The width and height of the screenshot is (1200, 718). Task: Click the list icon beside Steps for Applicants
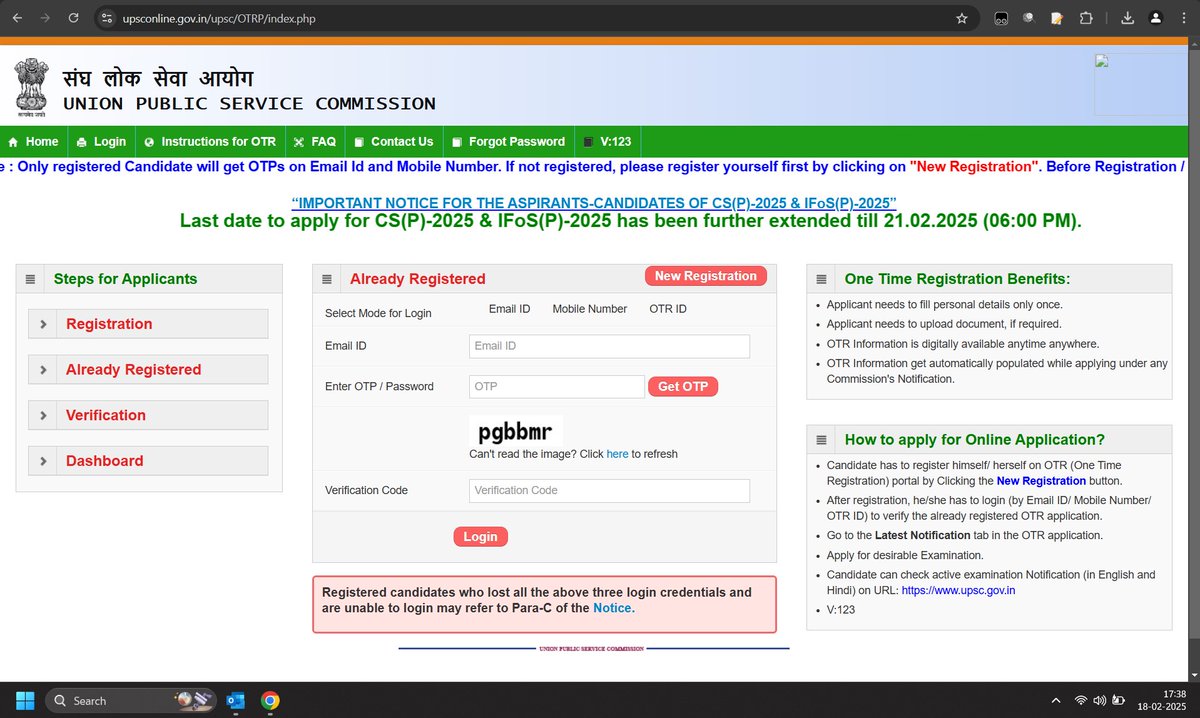[x=30, y=280]
